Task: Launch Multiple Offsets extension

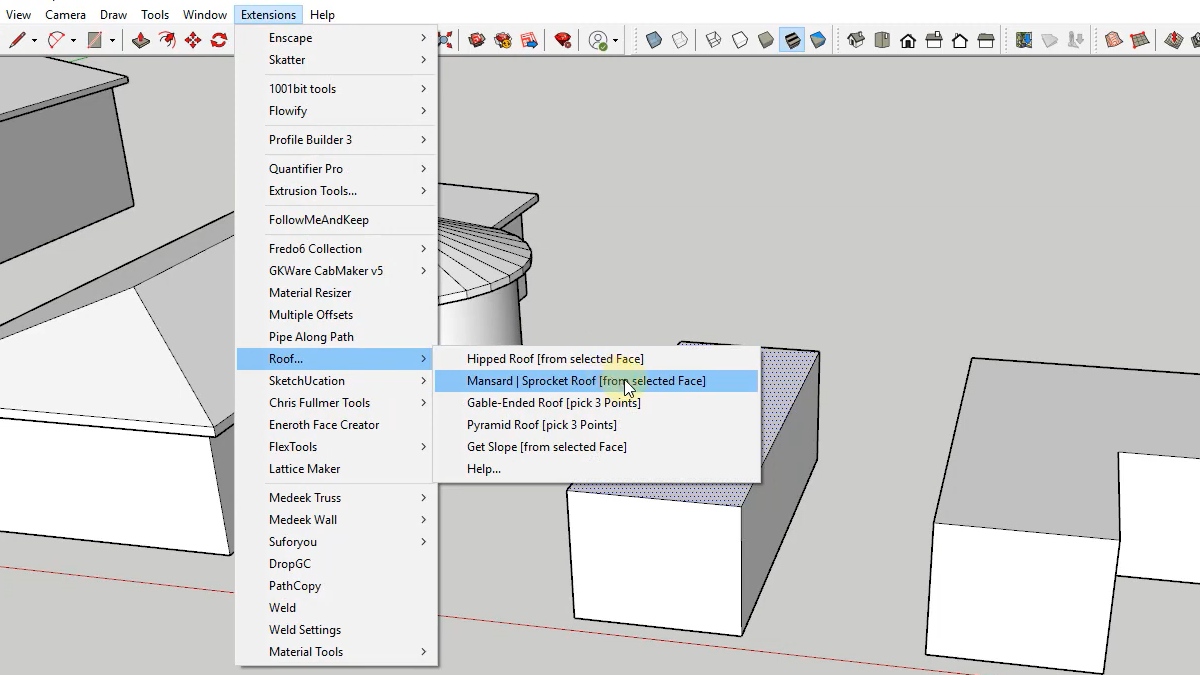Action: [337, 315]
